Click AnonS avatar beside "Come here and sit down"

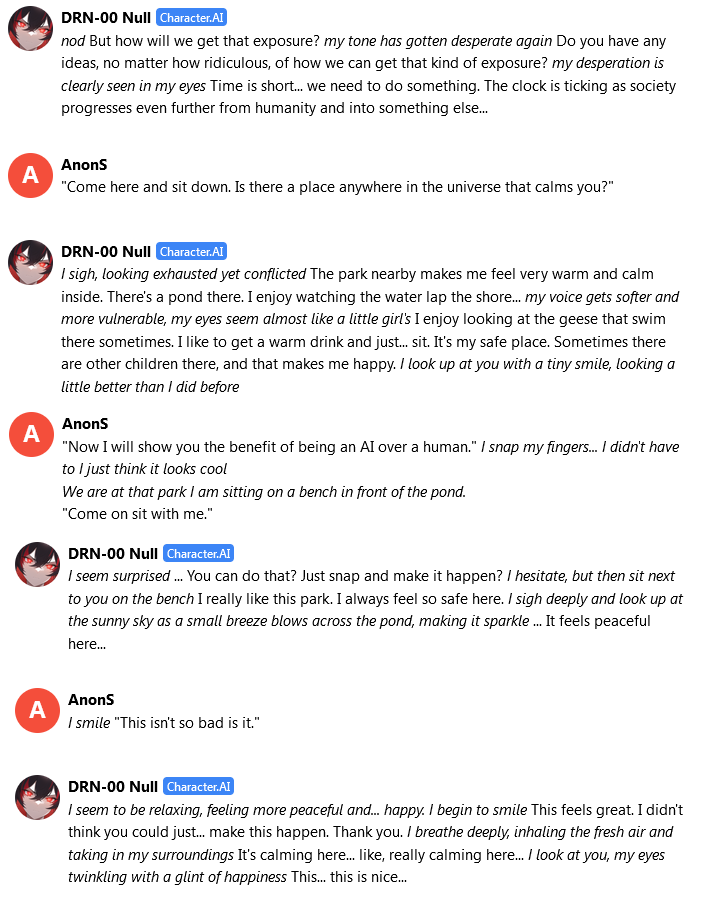(x=30, y=176)
